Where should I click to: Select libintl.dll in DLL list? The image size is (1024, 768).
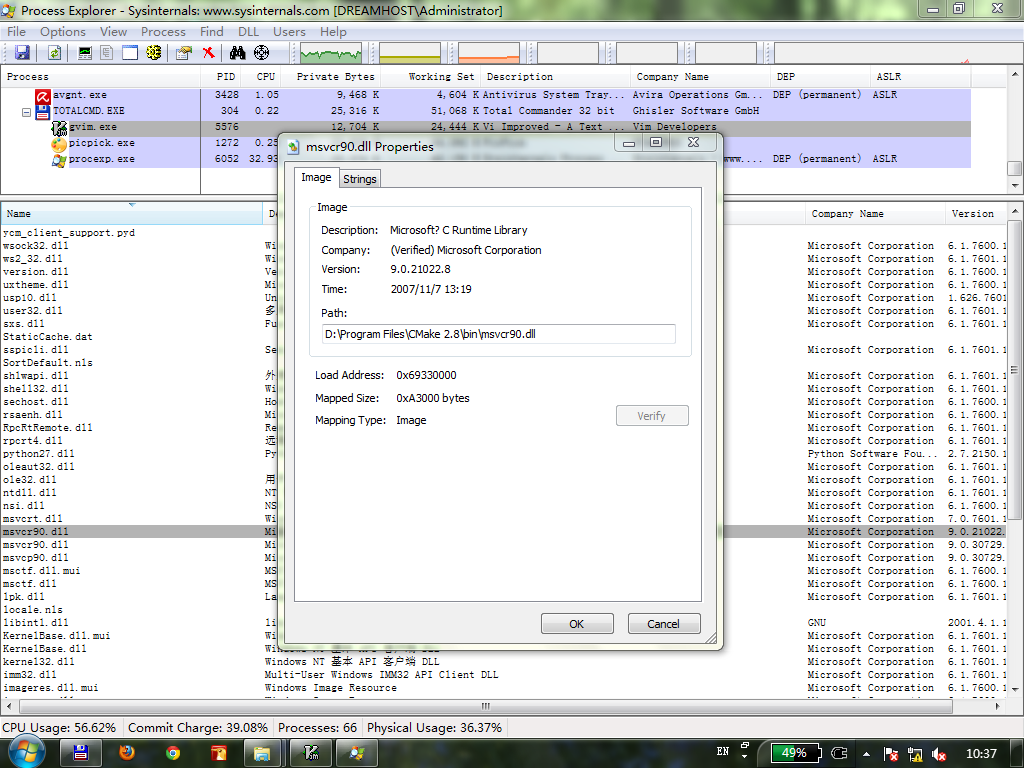point(35,622)
